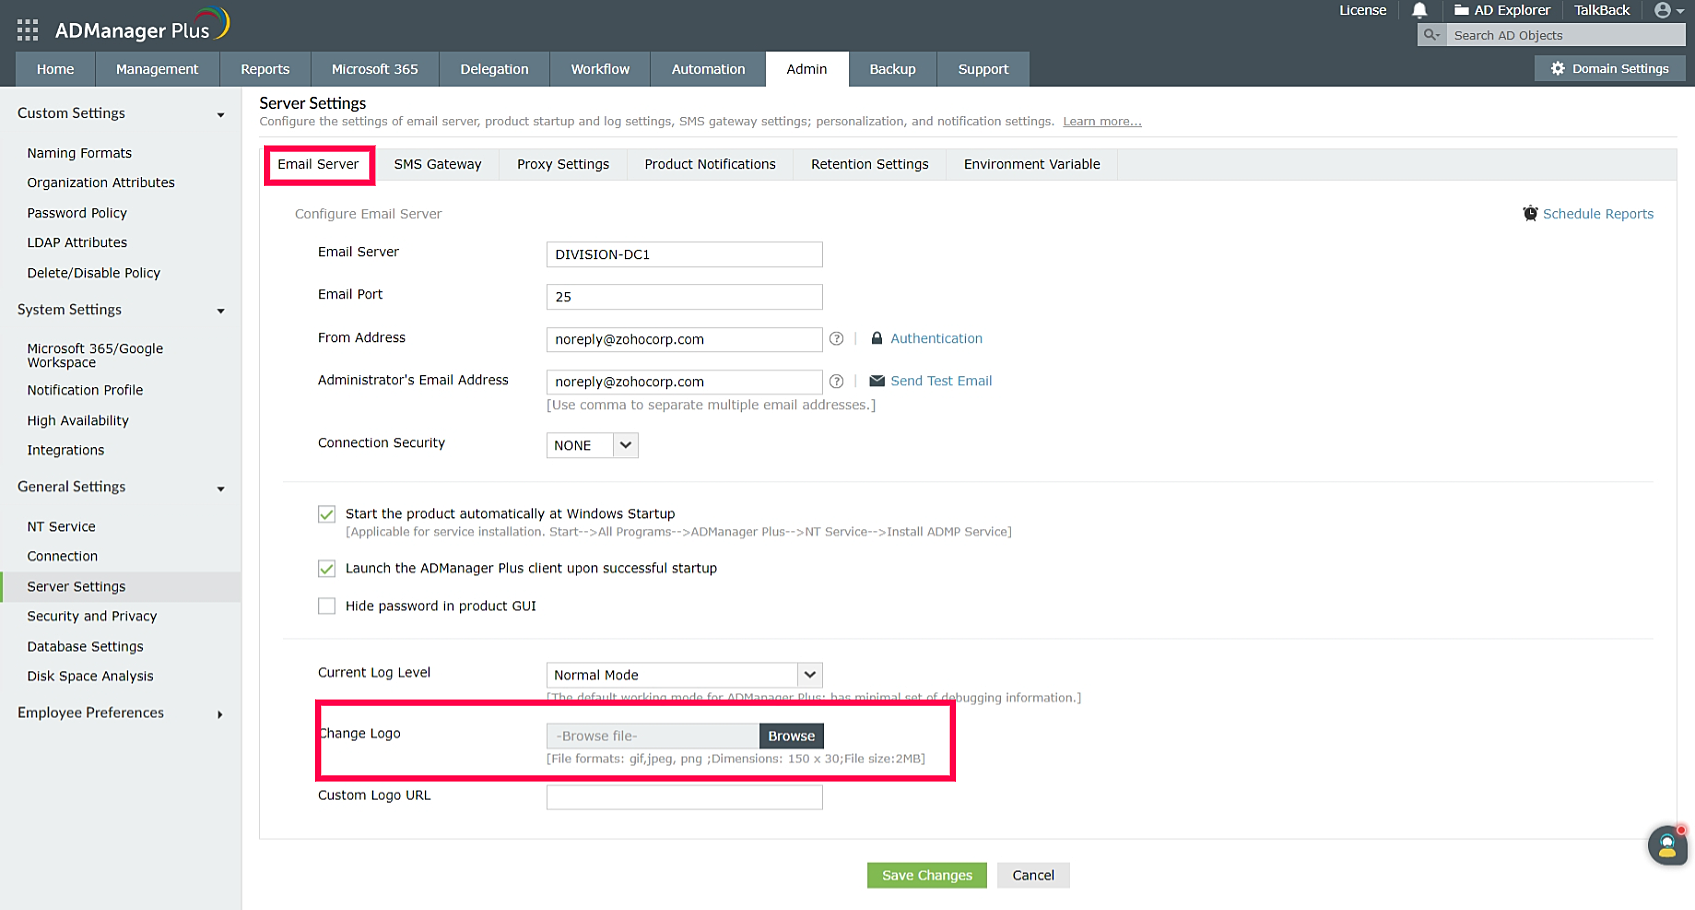Click the Authentication lock icon
Viewport: 1695px width, 910px height.
click(877, 338)
